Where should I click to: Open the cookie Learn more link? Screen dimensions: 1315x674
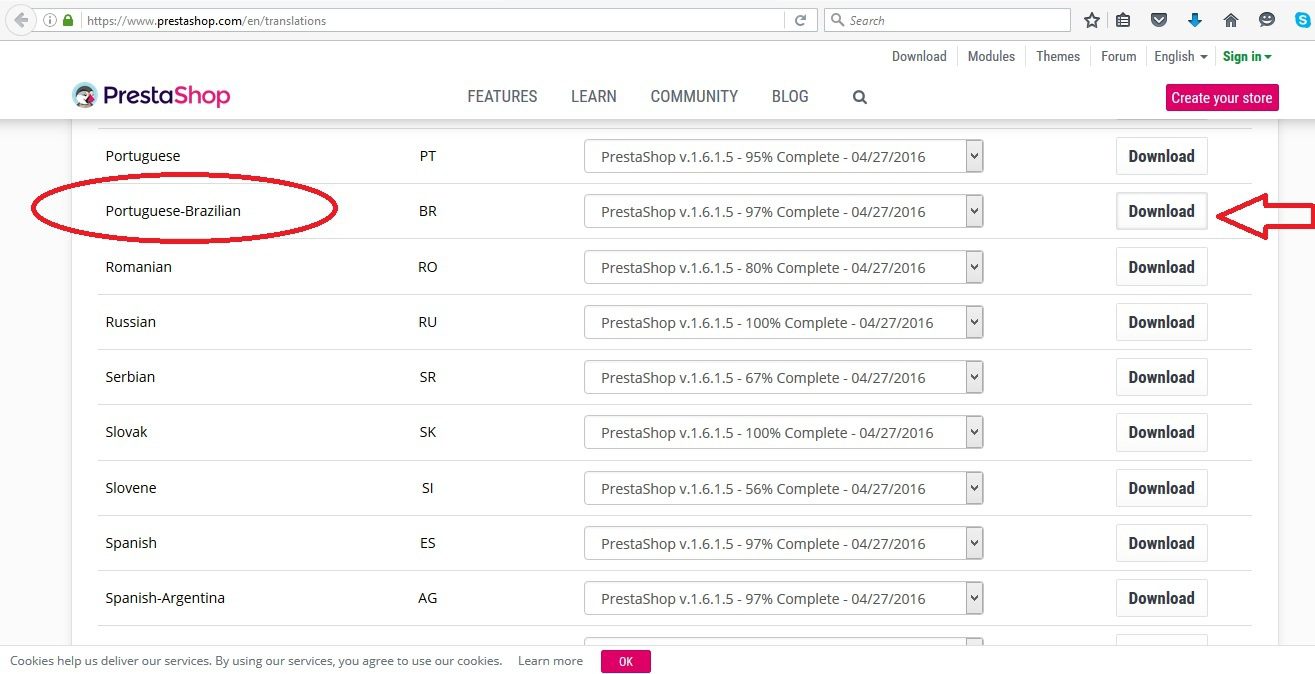point(550,661)
